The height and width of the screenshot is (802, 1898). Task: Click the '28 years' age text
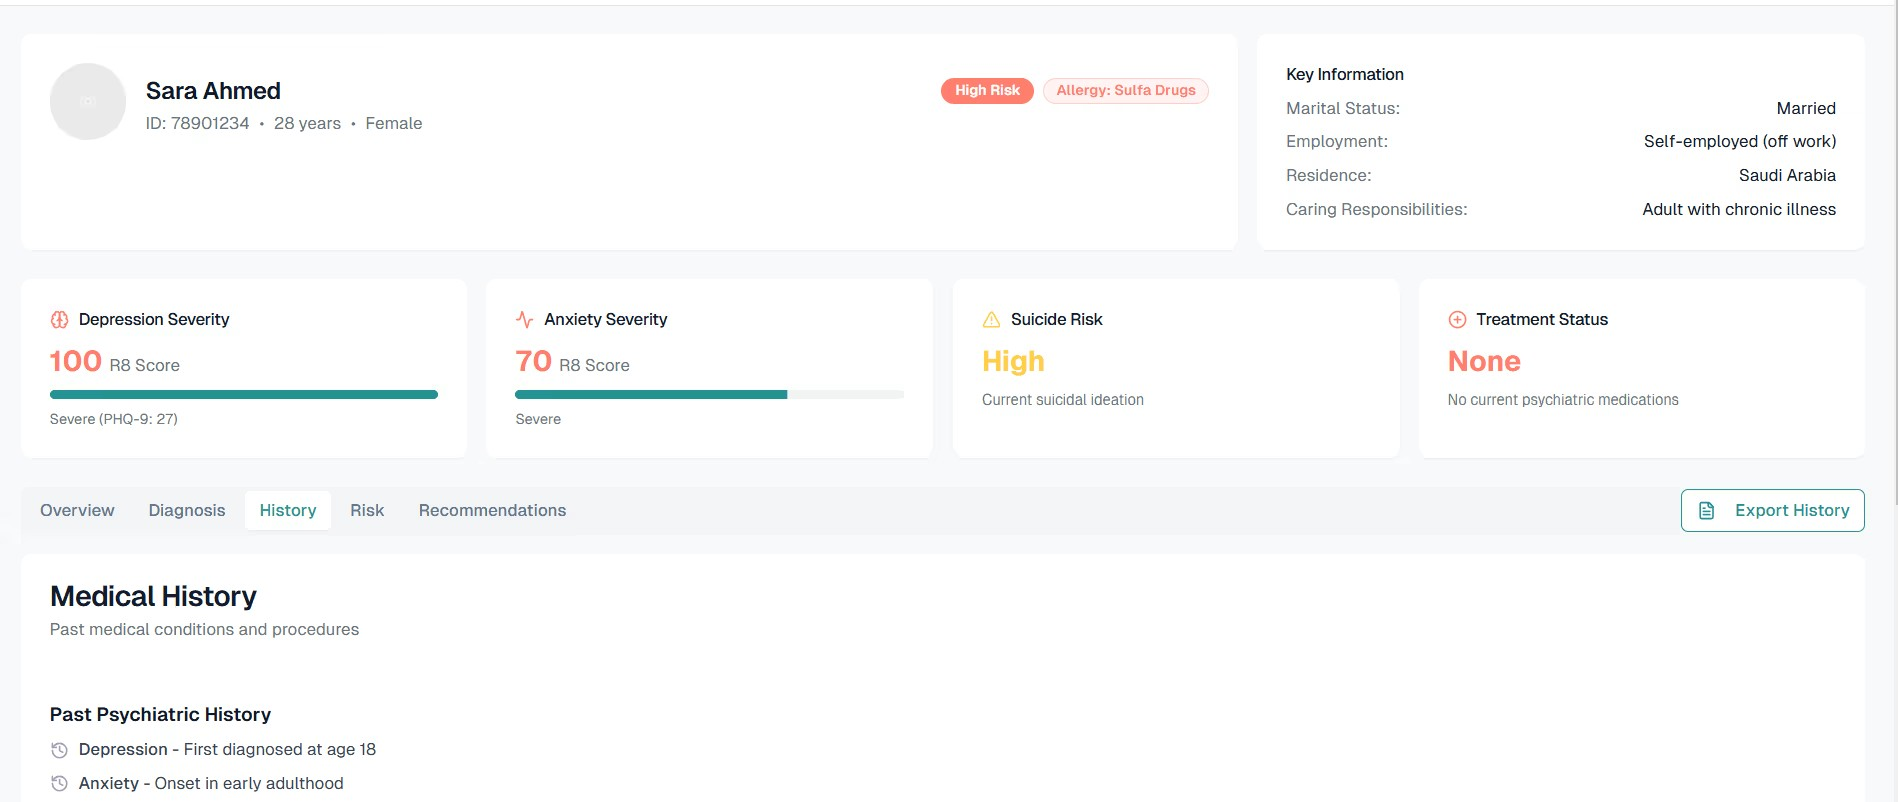point(307,123)
